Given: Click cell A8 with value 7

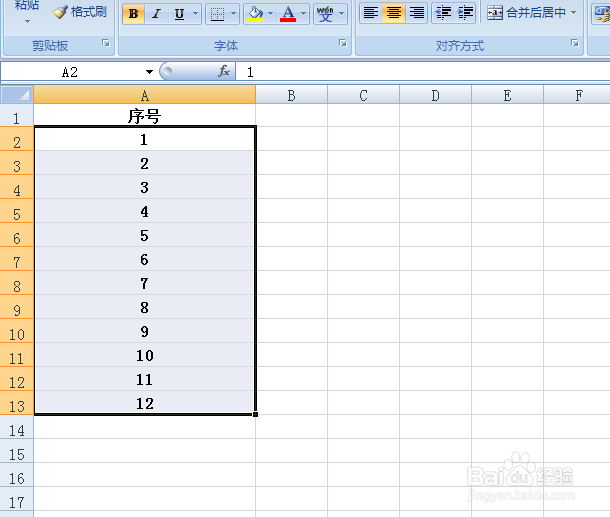Looking at the screenshot, I should [x=145, y=283].
